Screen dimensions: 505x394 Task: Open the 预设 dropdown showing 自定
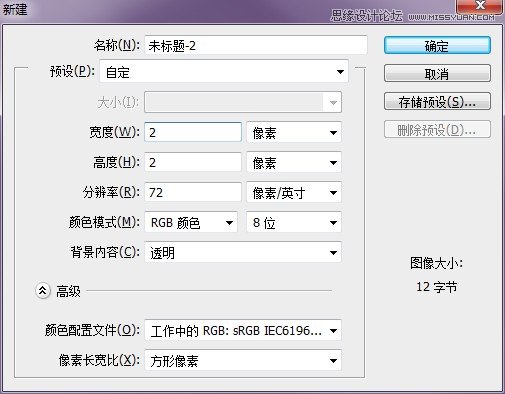coord(224,72)
